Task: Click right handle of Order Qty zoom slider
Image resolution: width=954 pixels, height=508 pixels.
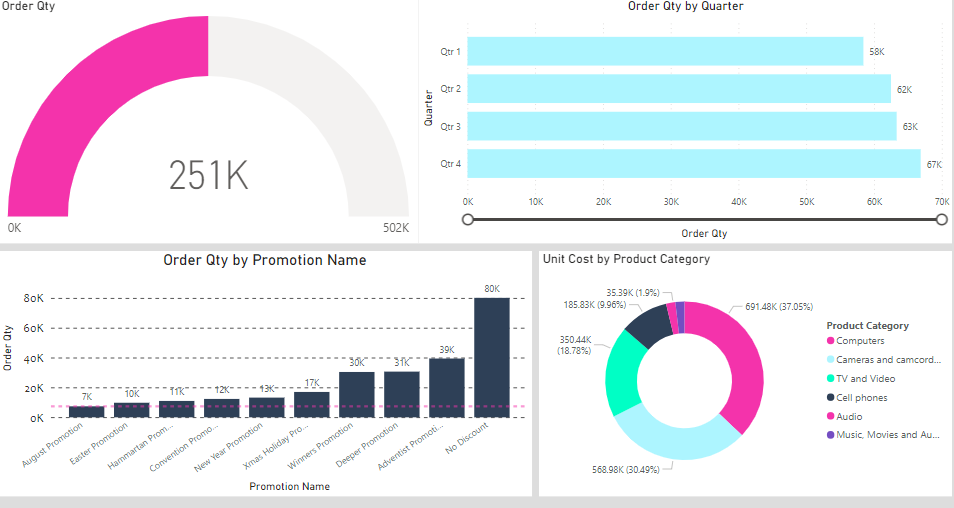Action: pyautogui.click(x=941, y=220)
